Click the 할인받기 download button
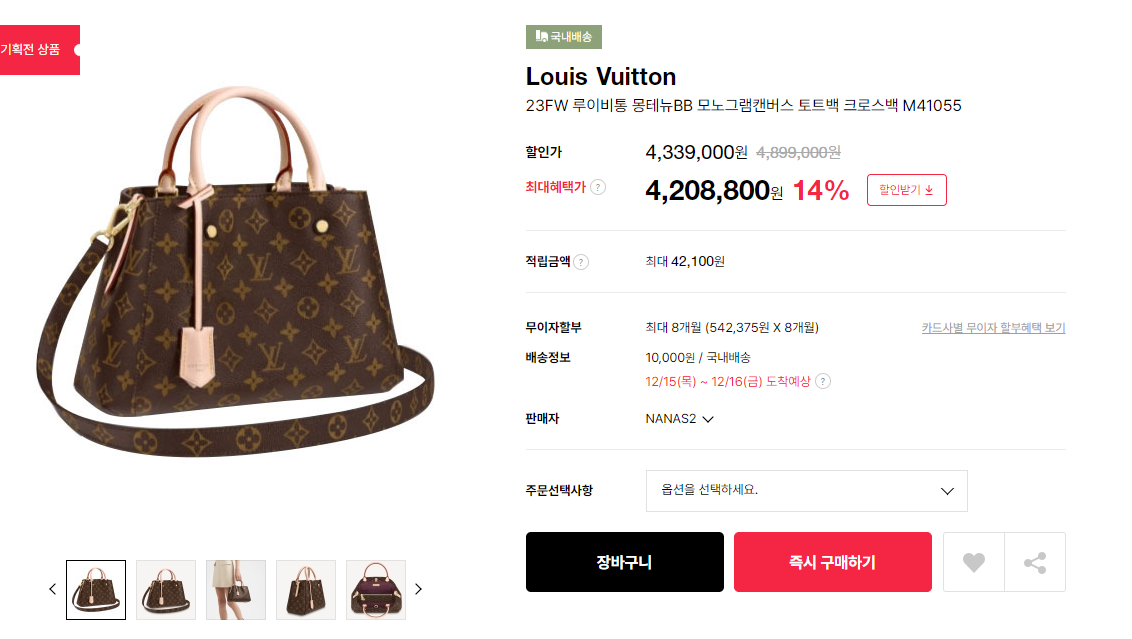1132x639 pixels. pos(907,190)
